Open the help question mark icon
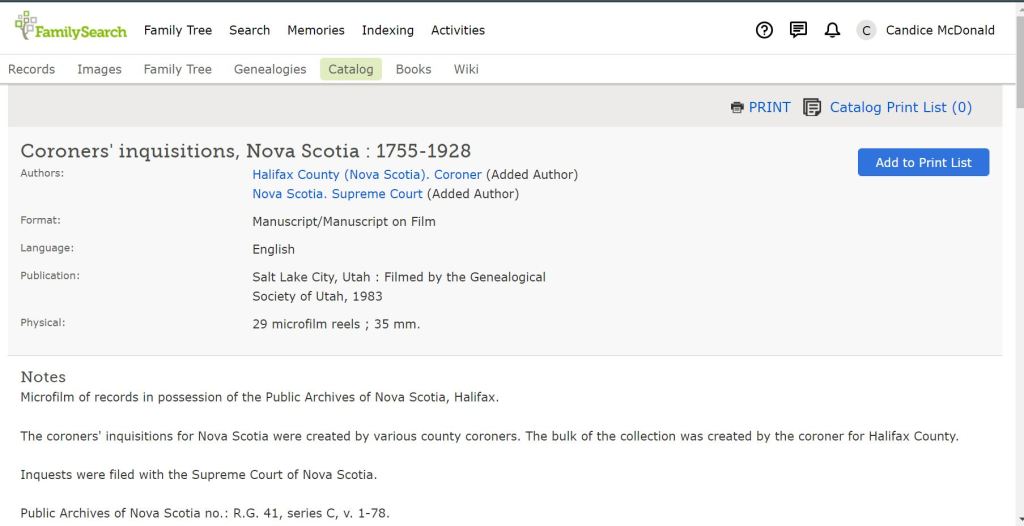 (764, 30)
